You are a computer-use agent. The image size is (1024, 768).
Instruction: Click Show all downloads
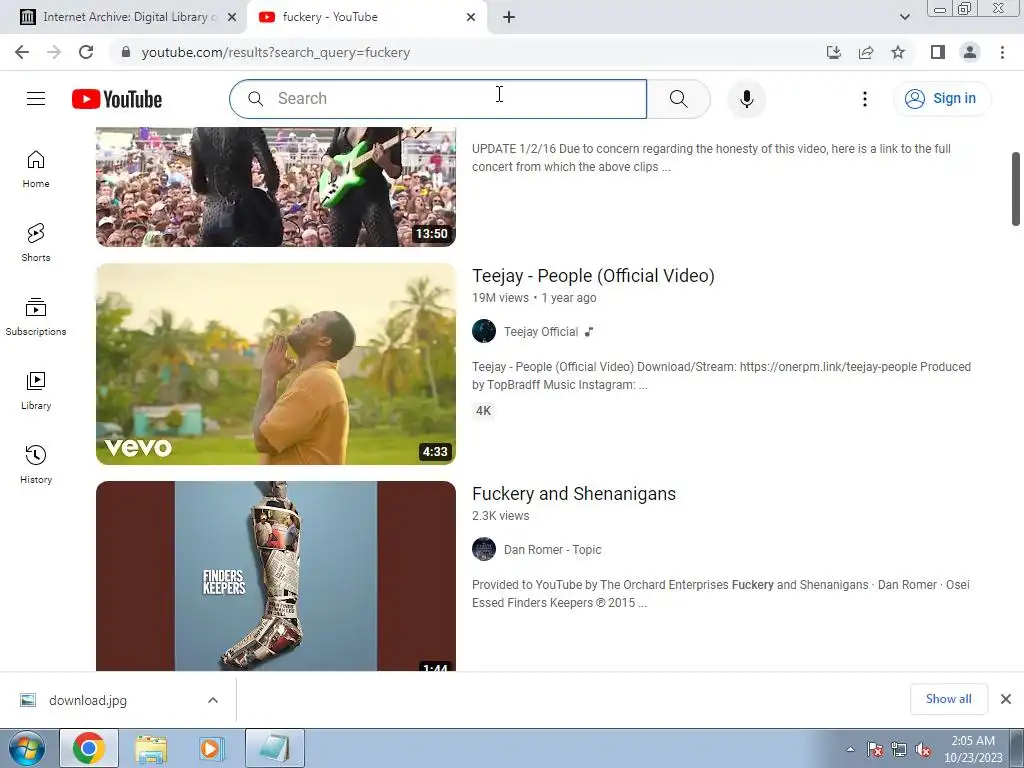[x=948, y=699]
